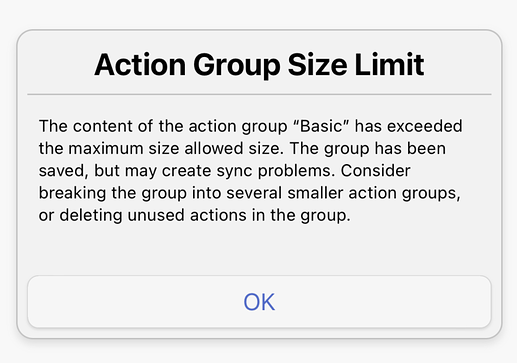Select the alert message paragraph text
Viewport: 517px width, 363px height.
click(250, 171)
